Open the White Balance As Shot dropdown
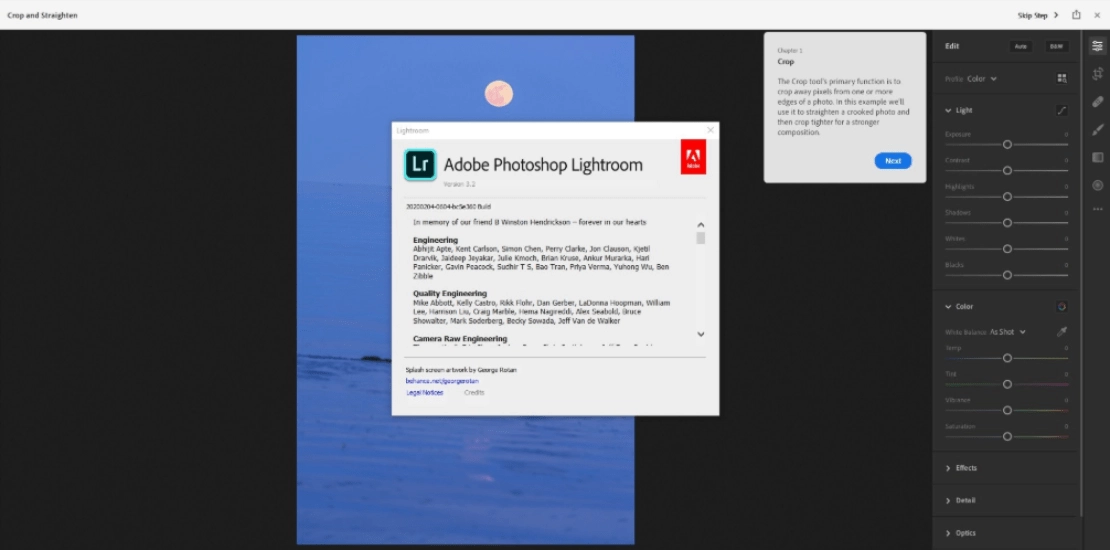Screen dimensions: 1110x550 [1007, 332]
